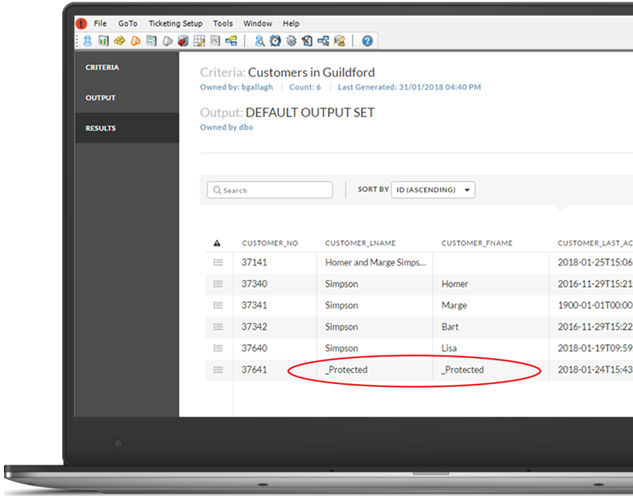This screenshot has height=496, width=633.
Task: Sort by the CUSTOMER_NO column header
Action: click(x=270, y=243)
